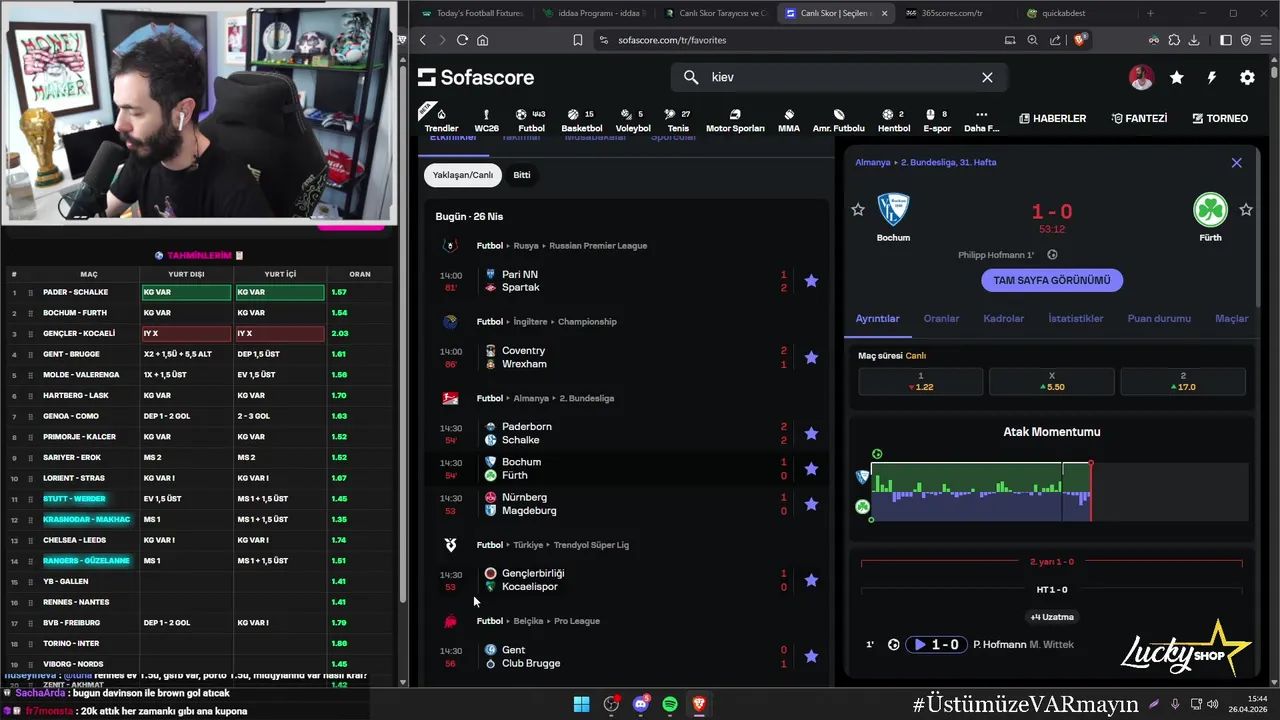Favorite the Bochum team in detail panel
The width and height of the screenshot is (1280, 720).
point(858,210)
